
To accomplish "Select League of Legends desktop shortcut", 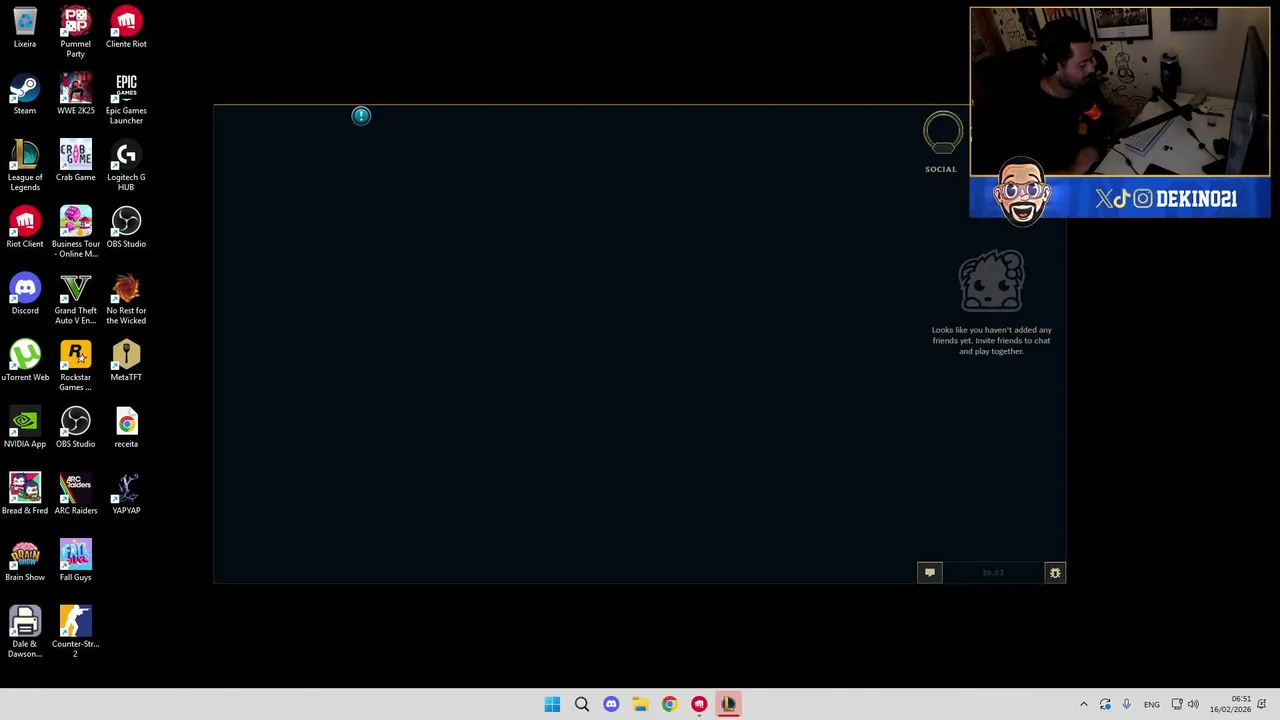I will pos(25,166).
